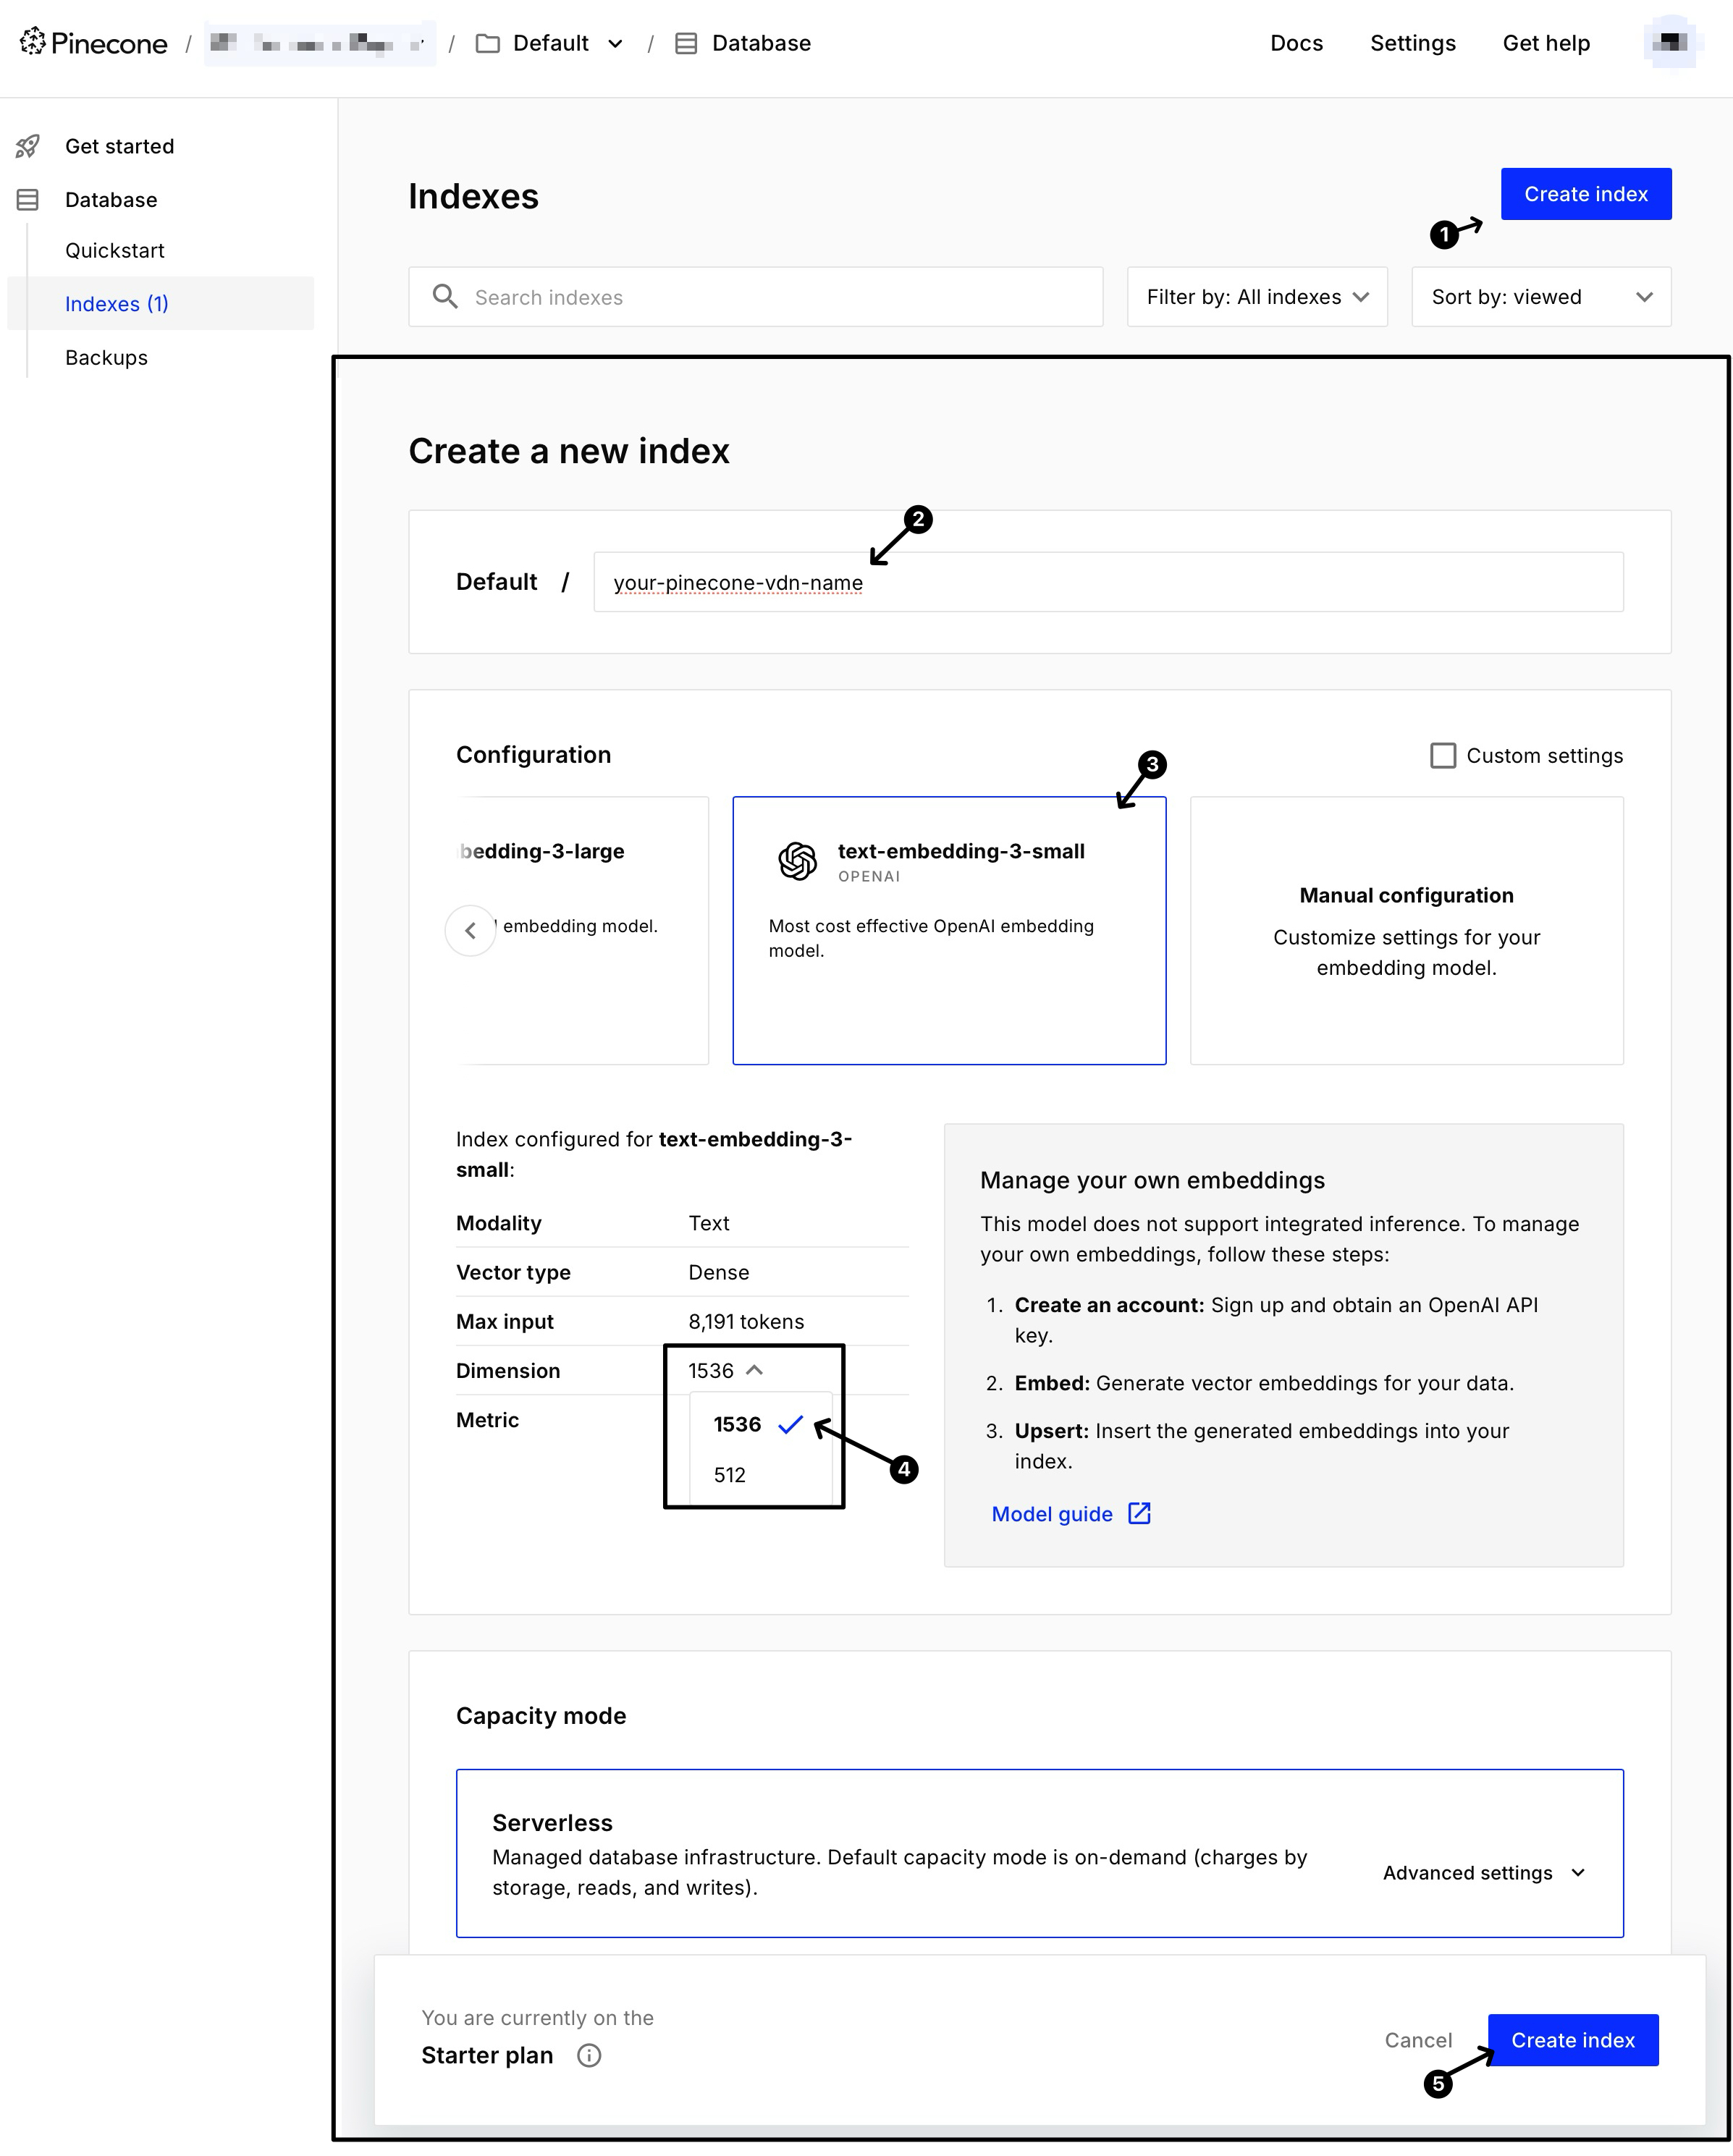Click the index name input field
The width and height of the screenshot is (1733, 2156).
click(x=1107, y=582)
